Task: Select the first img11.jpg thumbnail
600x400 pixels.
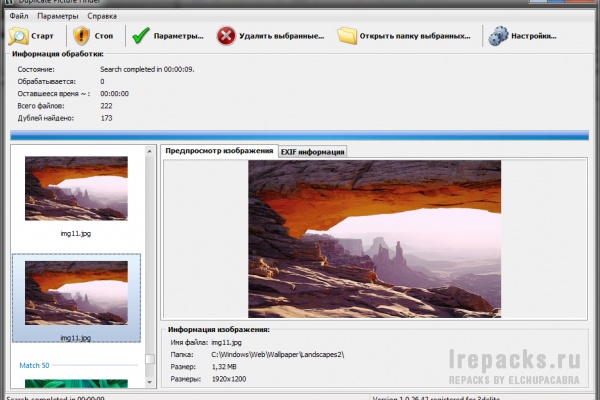Action: coord(77,188)
